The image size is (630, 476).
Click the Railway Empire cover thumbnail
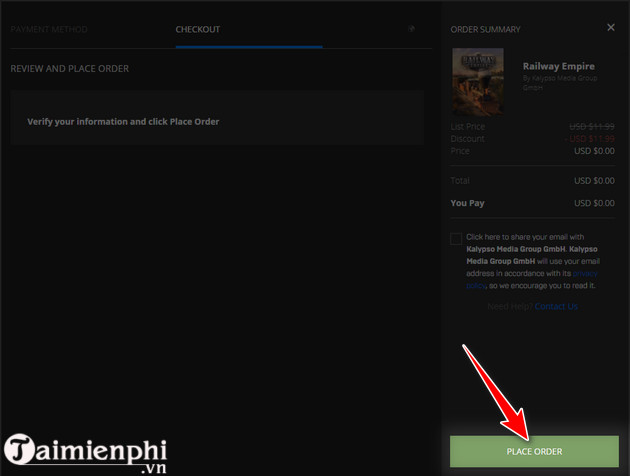point(477,82)
